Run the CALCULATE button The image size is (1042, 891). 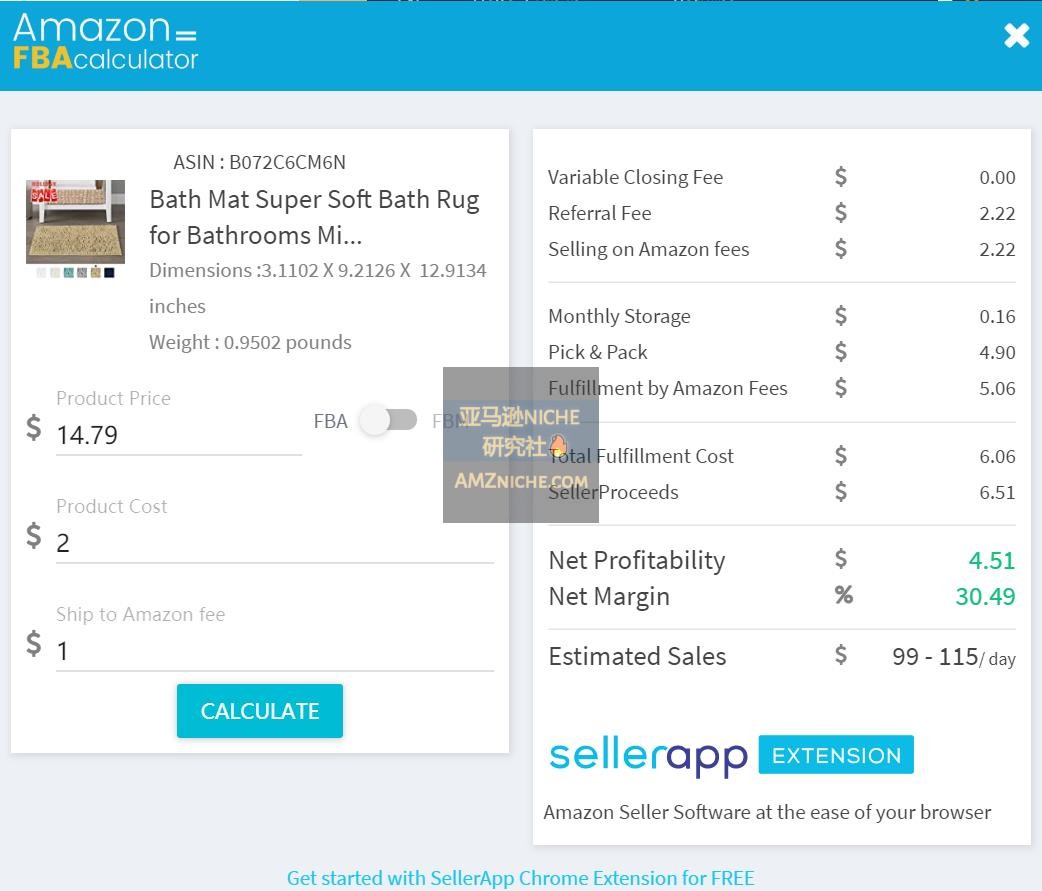click(260, 711)
